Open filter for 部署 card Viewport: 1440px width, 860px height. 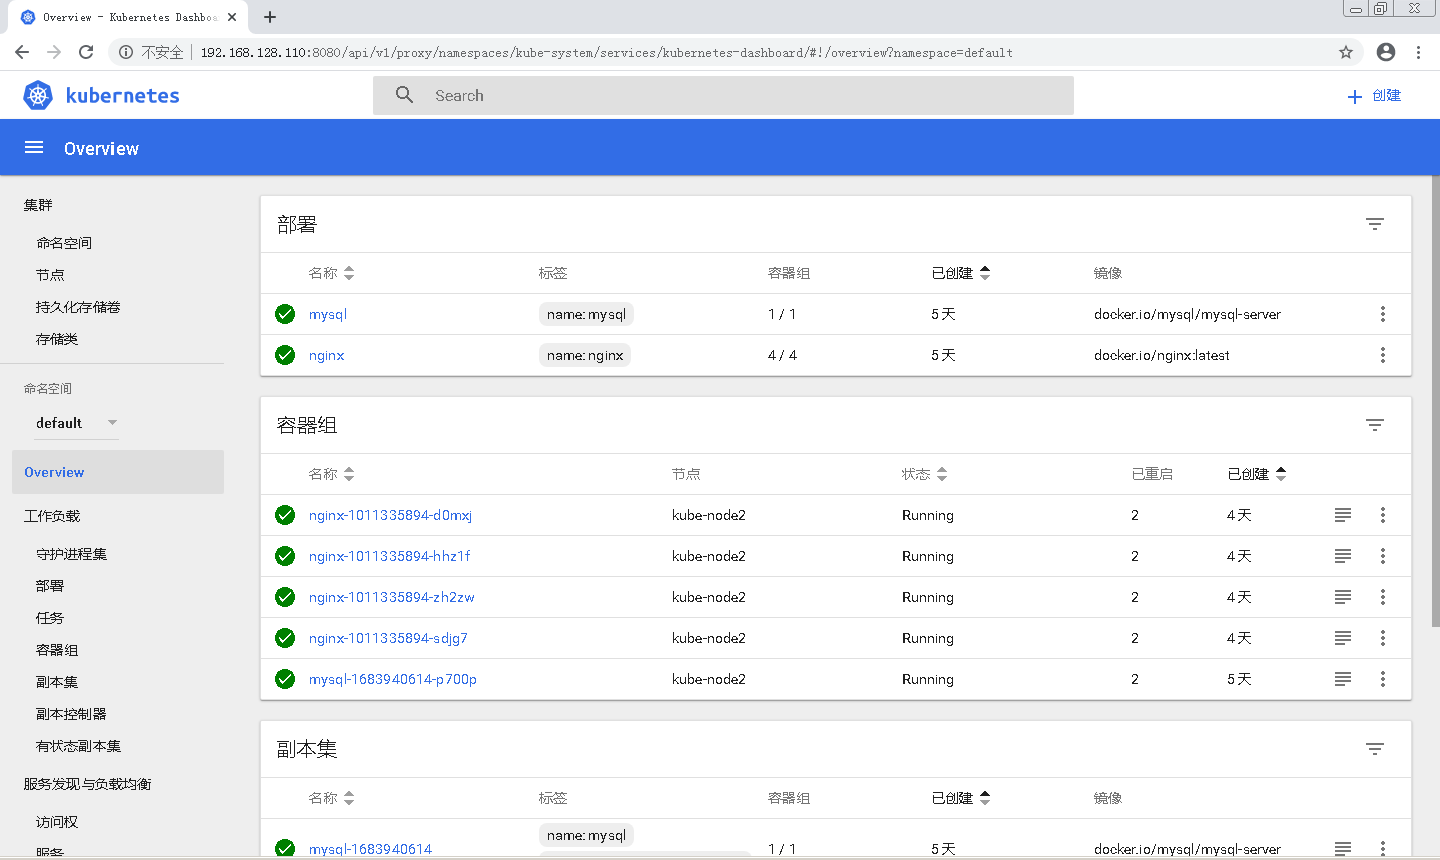pyautogui.click(x=1375, y=224)
